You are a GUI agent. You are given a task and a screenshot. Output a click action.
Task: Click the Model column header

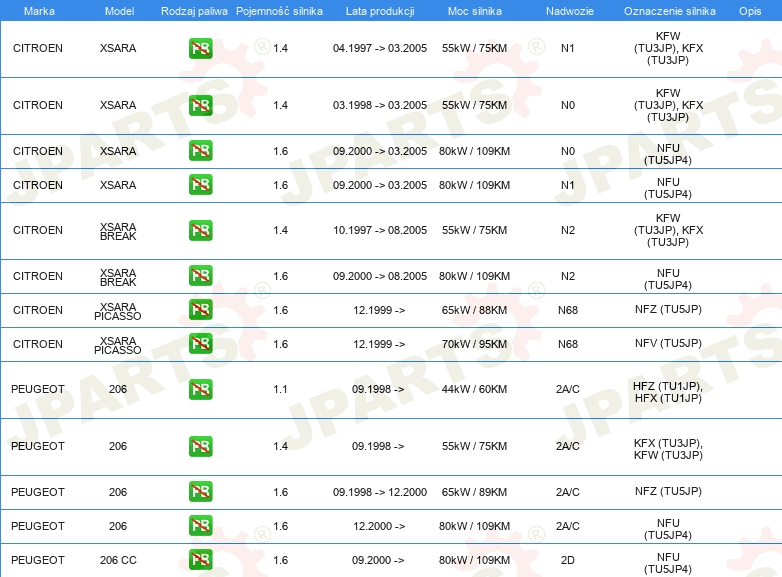pyautogui.click(x=119, y=11)
